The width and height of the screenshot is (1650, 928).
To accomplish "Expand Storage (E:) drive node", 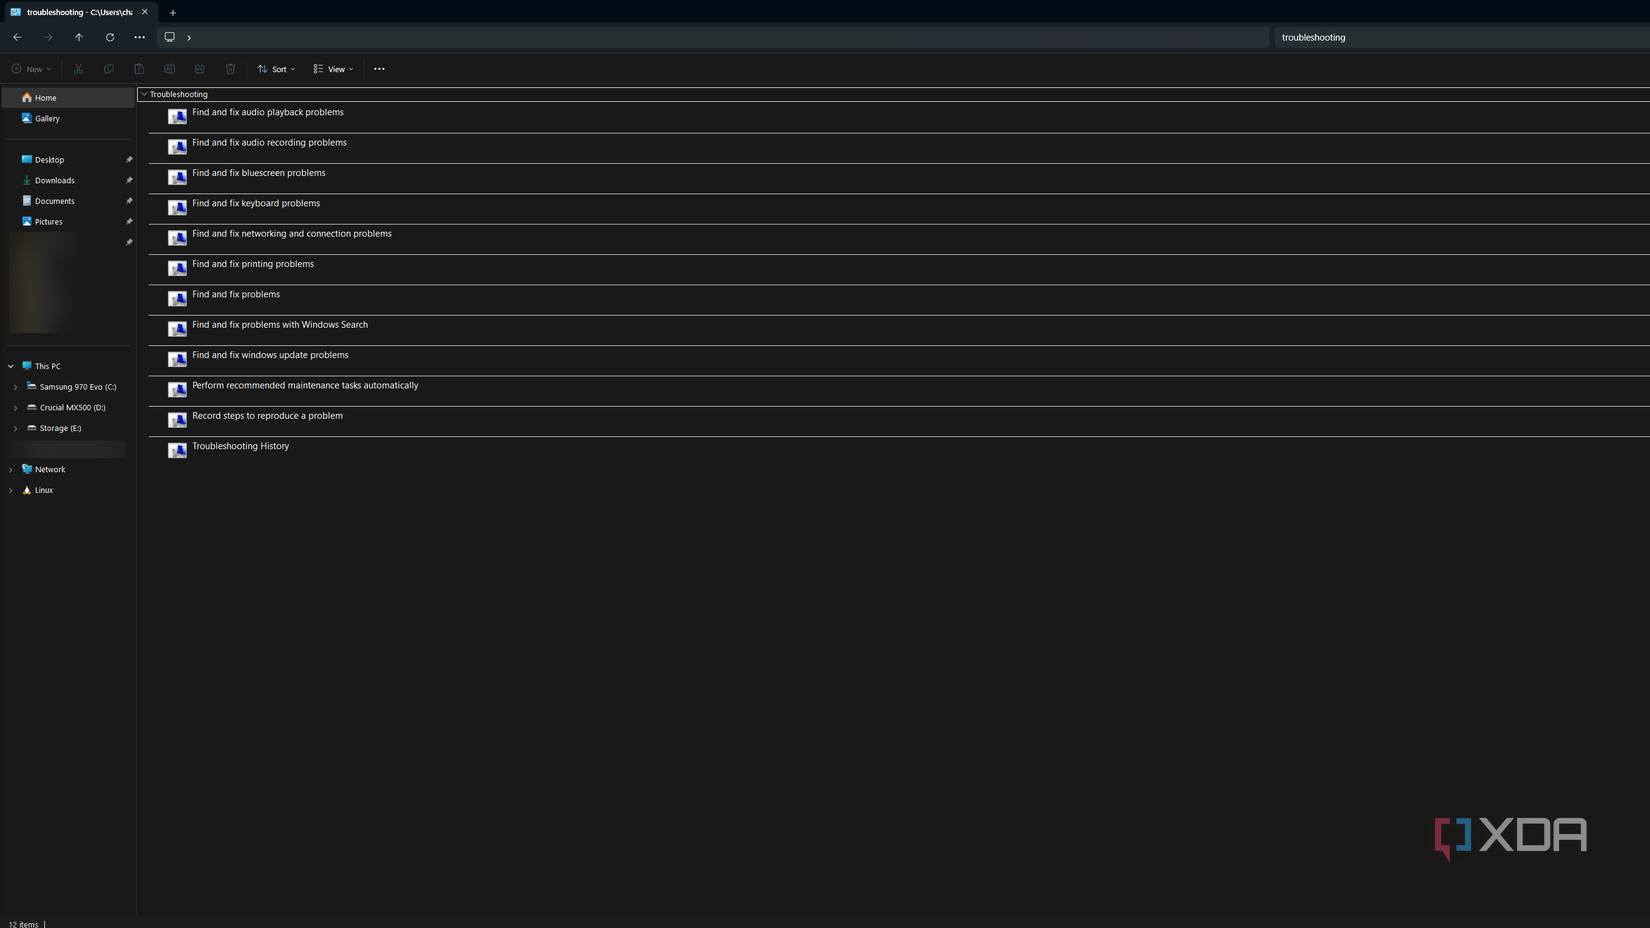I will click(15, 428).
